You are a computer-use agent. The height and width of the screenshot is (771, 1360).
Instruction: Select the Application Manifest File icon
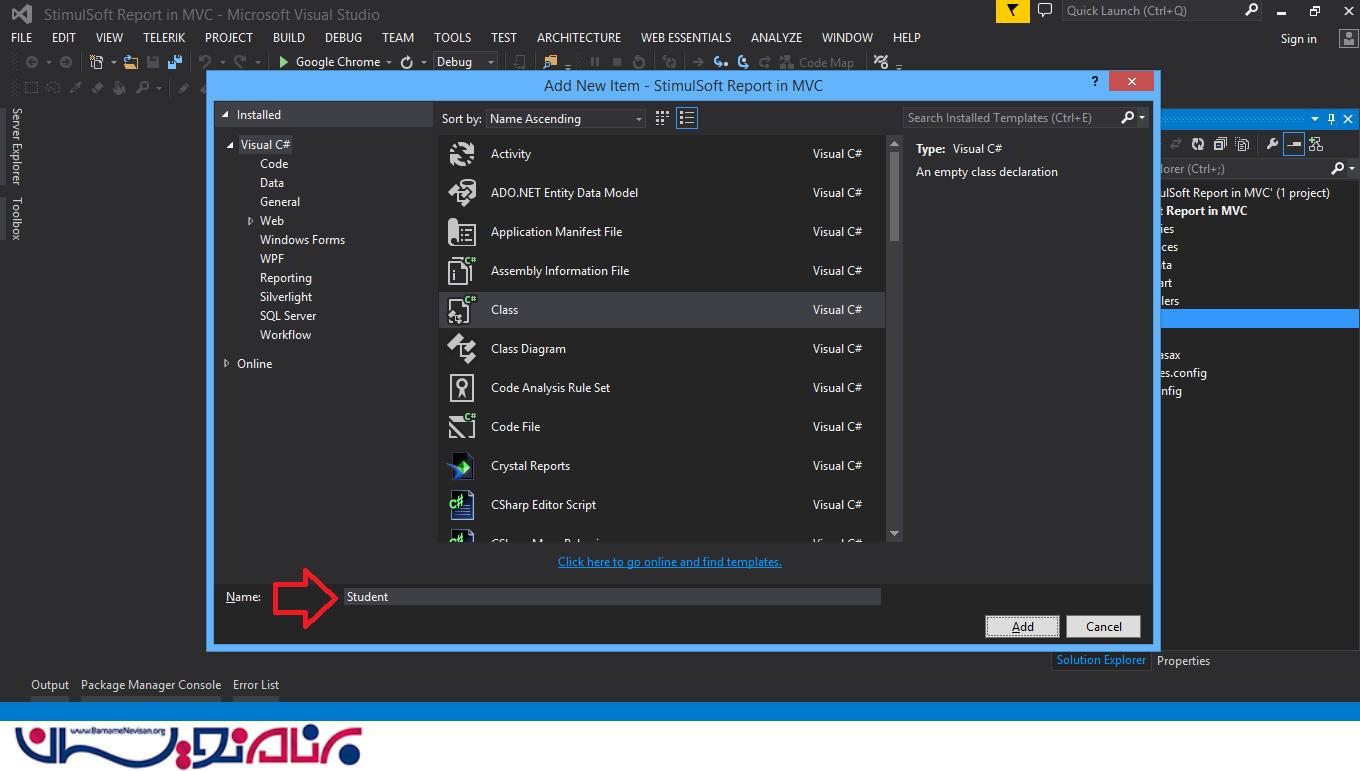461,232
